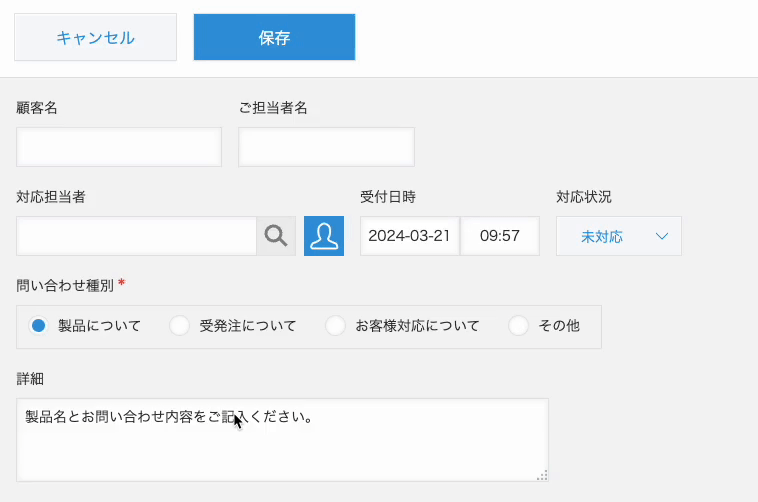Click the 対応担当者 label text
The height and width of the screenshot is (502, 758).
(51, 197)
